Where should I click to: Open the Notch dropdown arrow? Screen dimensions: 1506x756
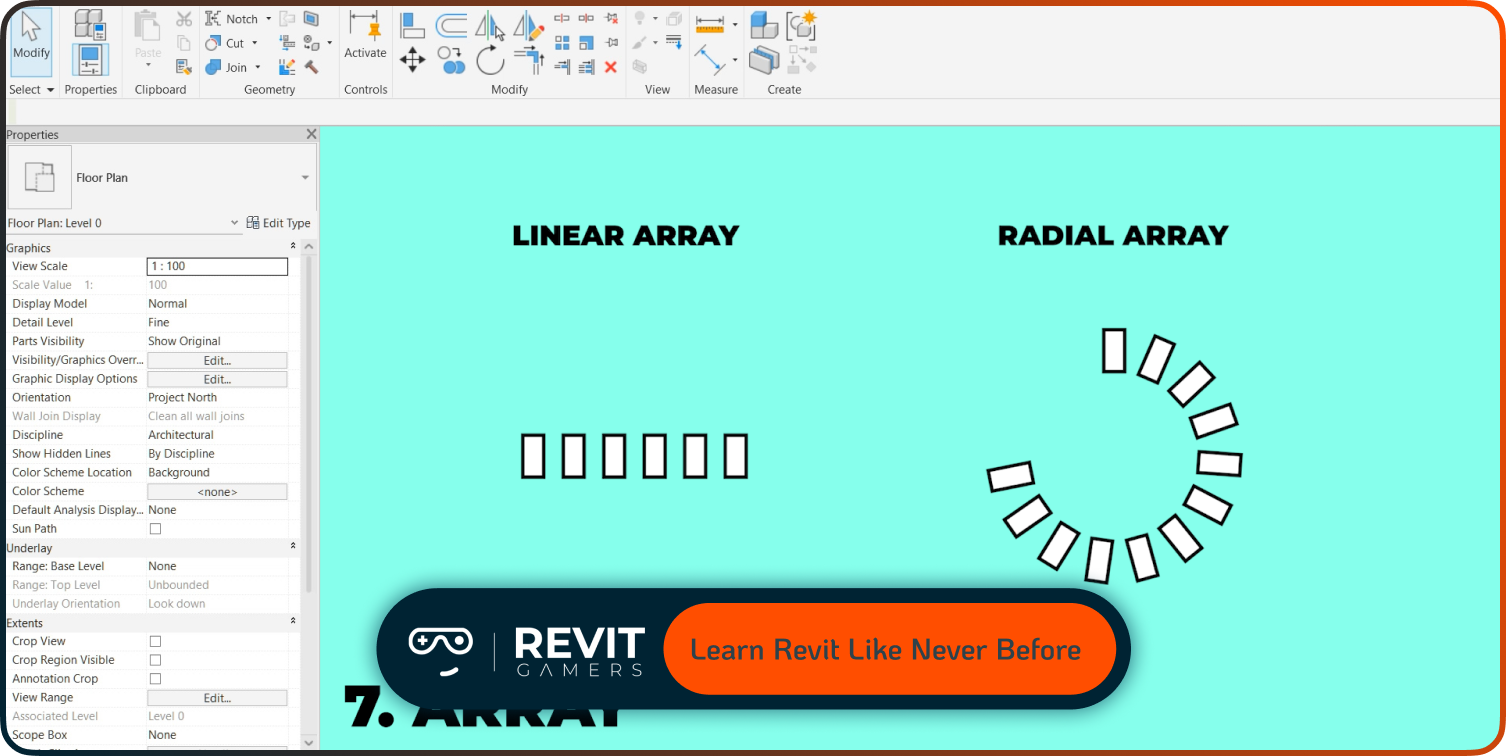point(268,19)
